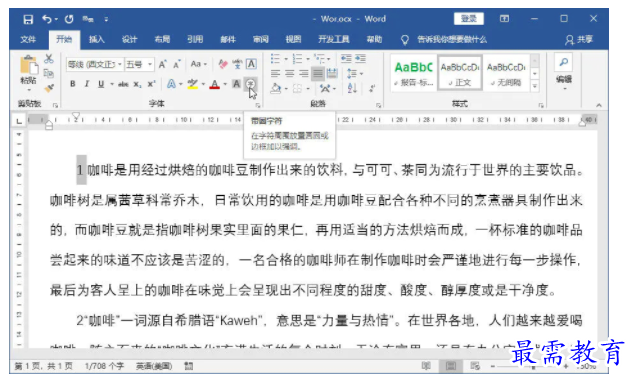
Task: Open the Numbering list dropdown
Action: point(308,59)
